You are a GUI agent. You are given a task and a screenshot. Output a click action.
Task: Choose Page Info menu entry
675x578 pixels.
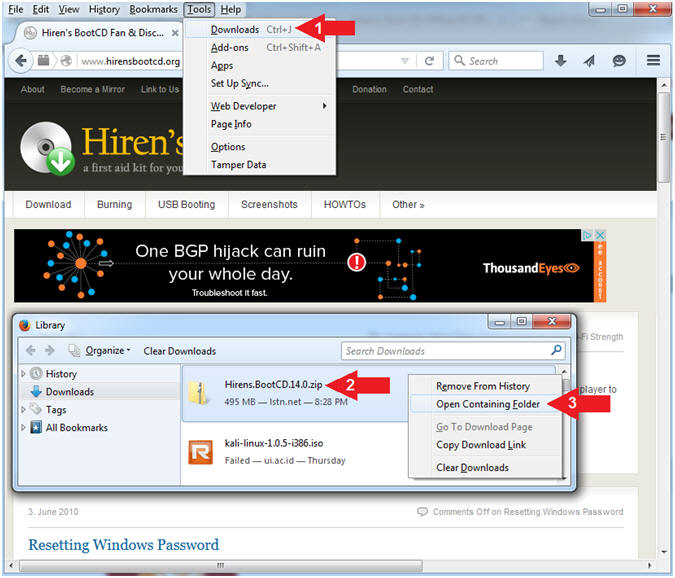[260, 124]
